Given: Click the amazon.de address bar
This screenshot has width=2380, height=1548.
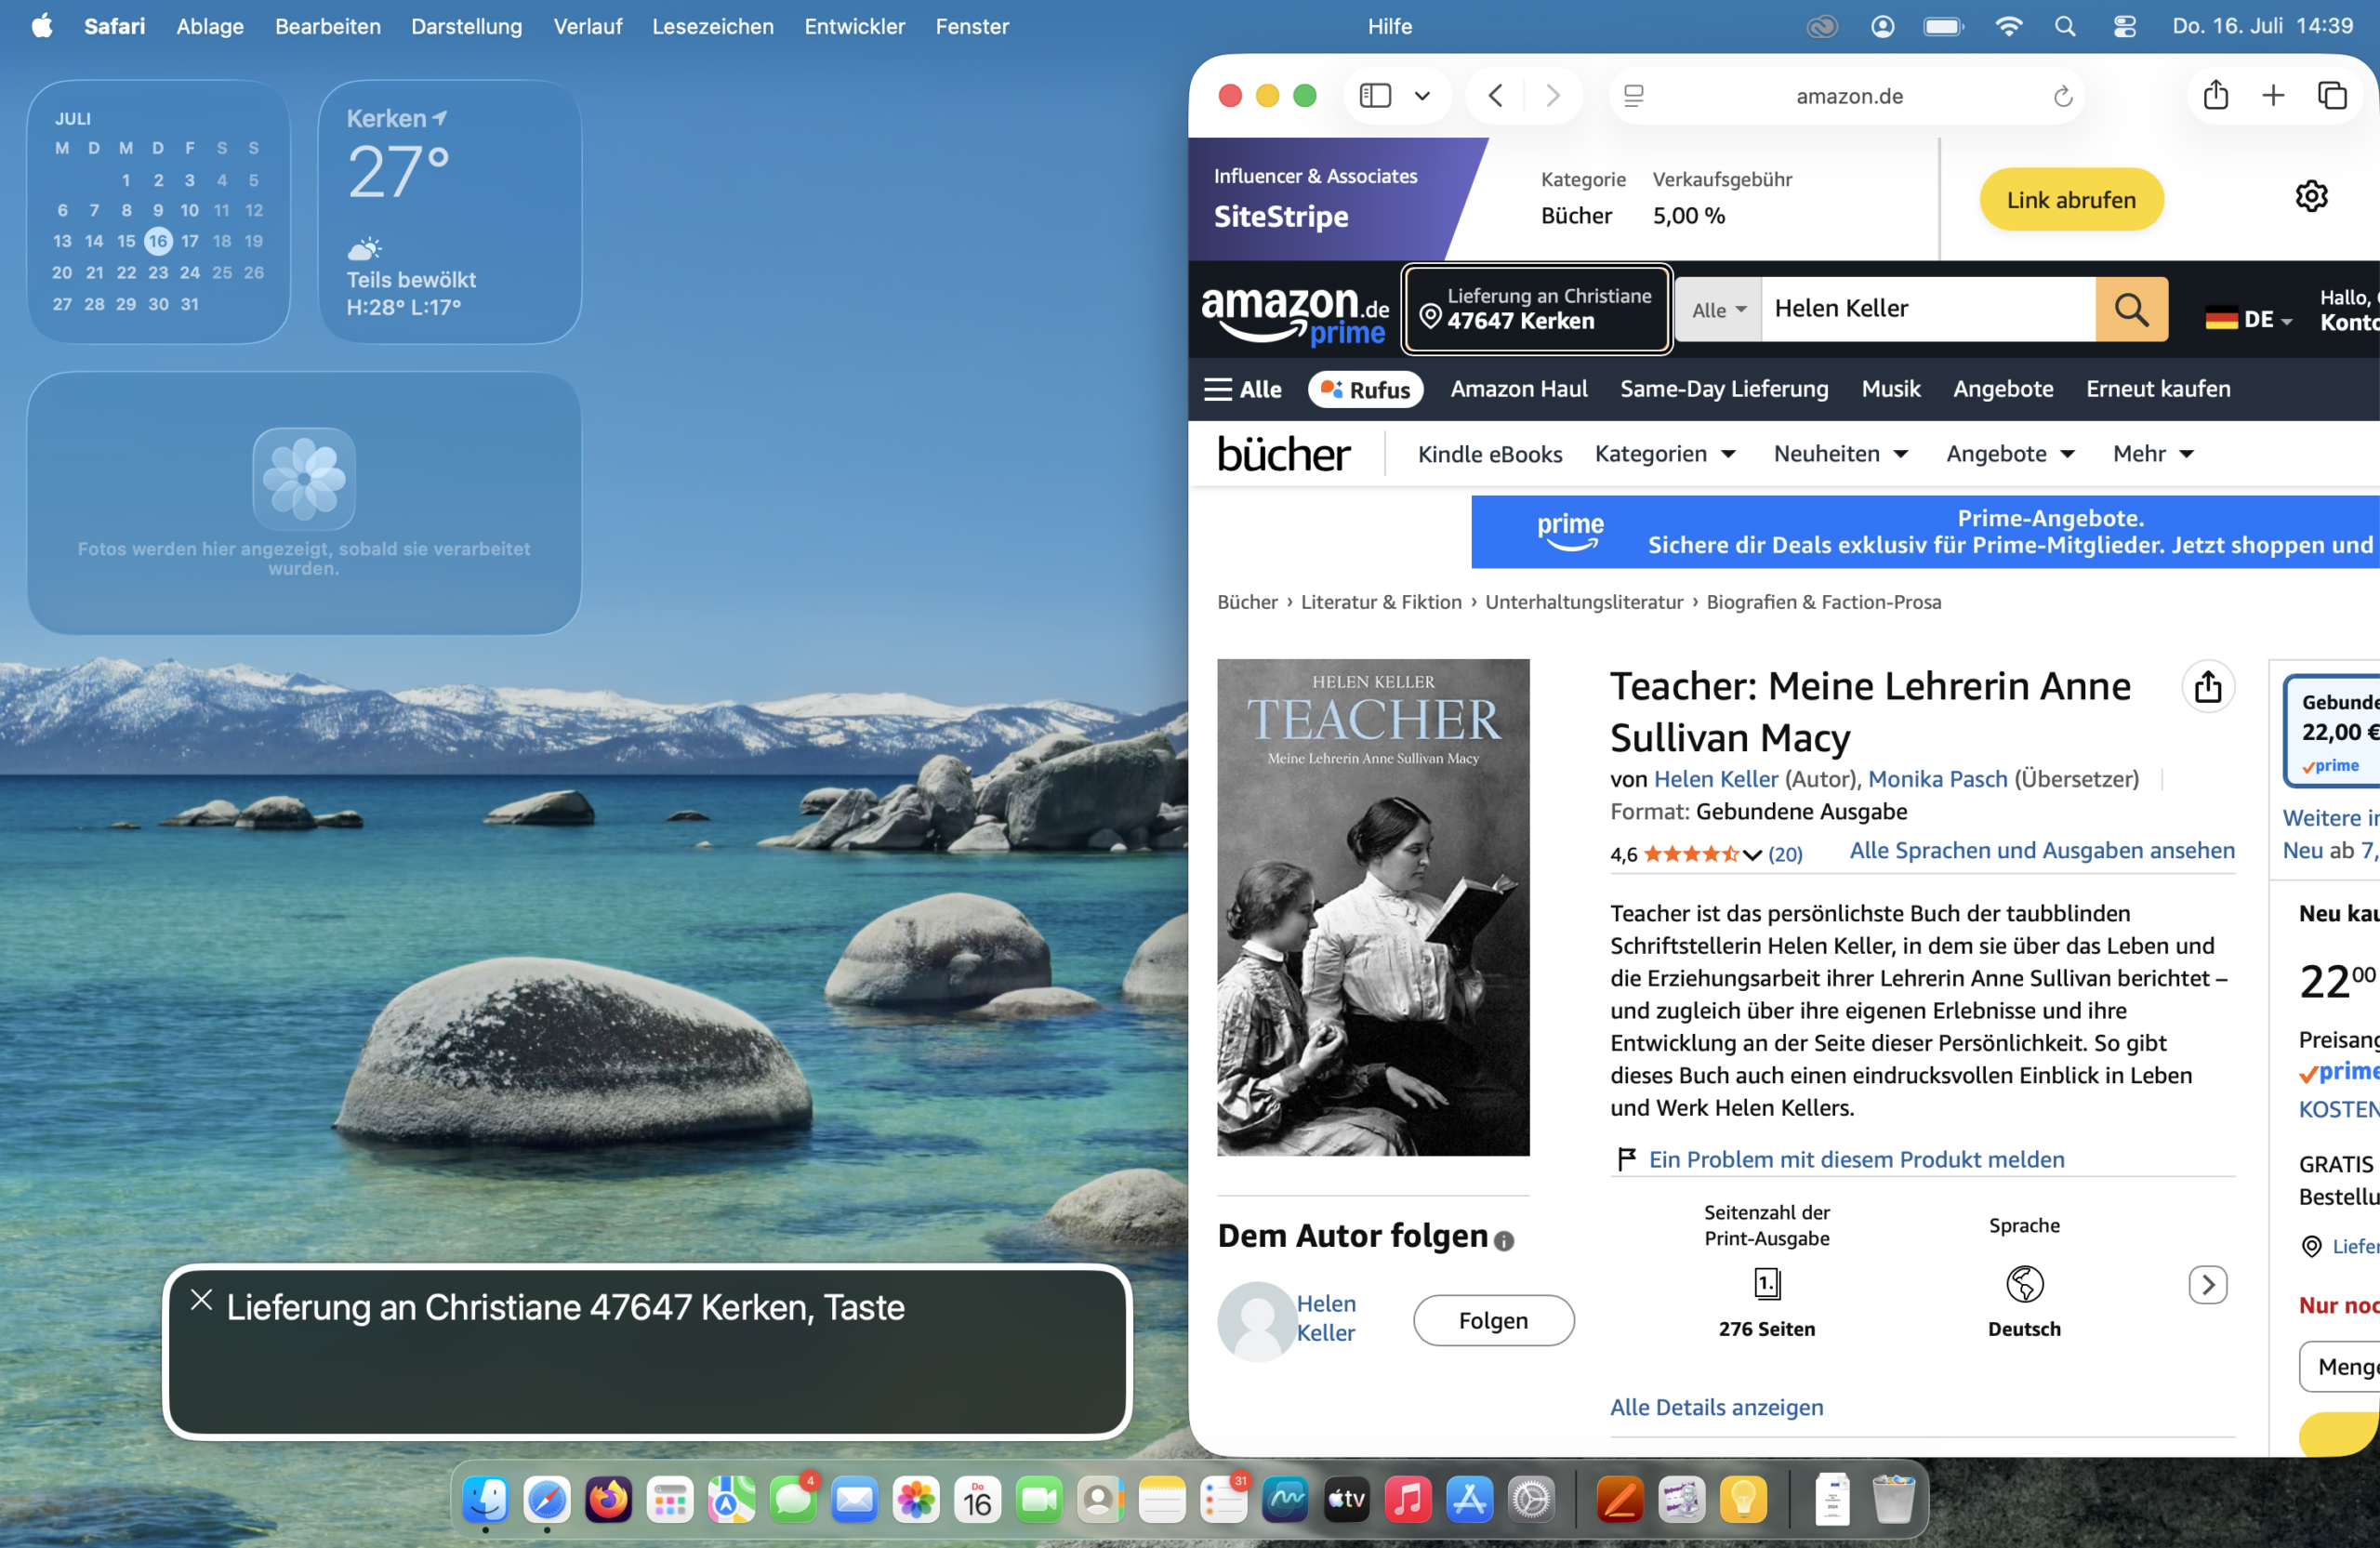Looking at the screenshot, I should pyautogui.click(x=1848, y=96).
